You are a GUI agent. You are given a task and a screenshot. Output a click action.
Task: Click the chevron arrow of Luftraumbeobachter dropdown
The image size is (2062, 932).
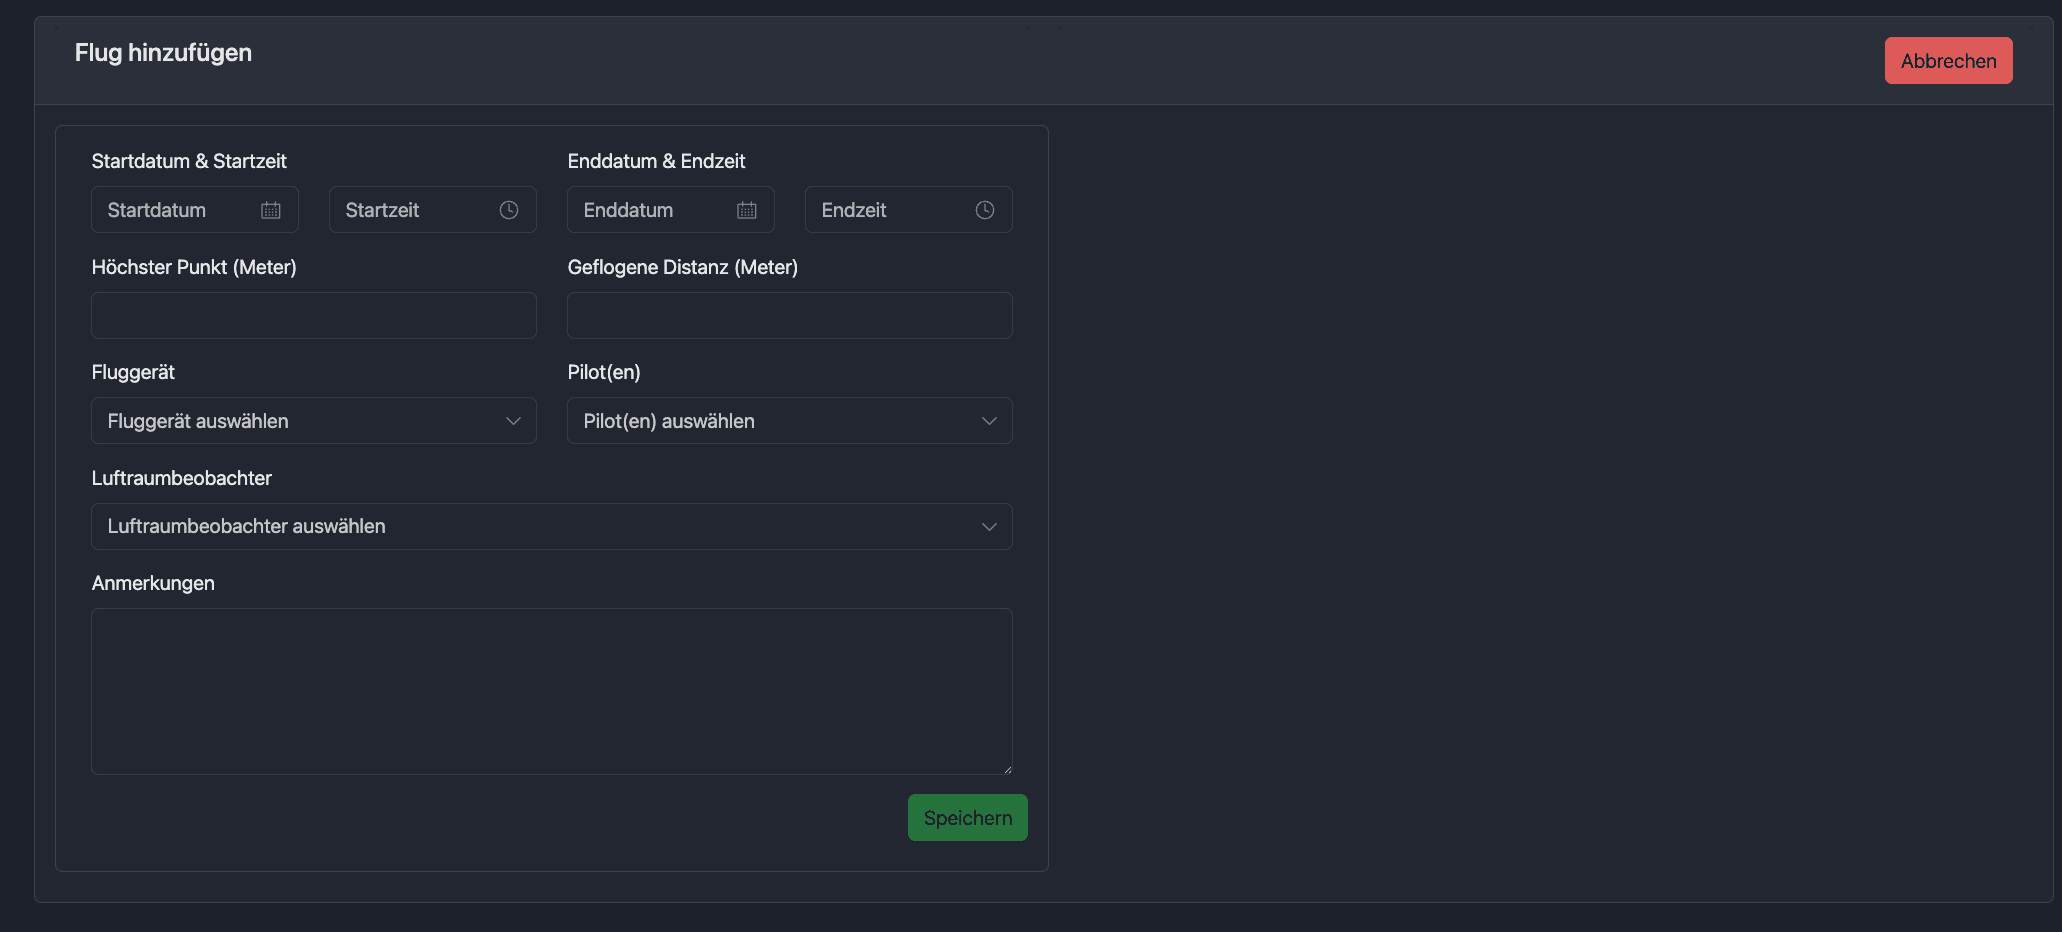pos(989,527)
